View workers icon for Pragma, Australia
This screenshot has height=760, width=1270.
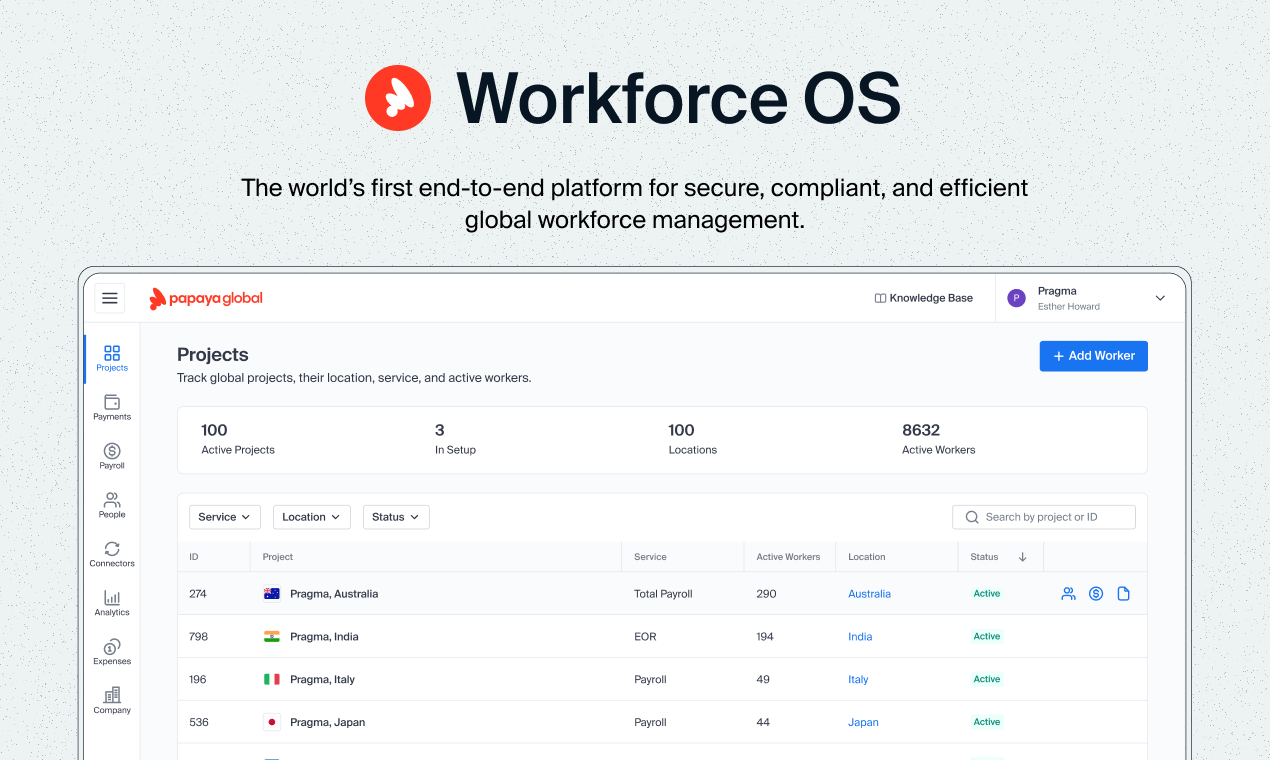point(1068,594)
